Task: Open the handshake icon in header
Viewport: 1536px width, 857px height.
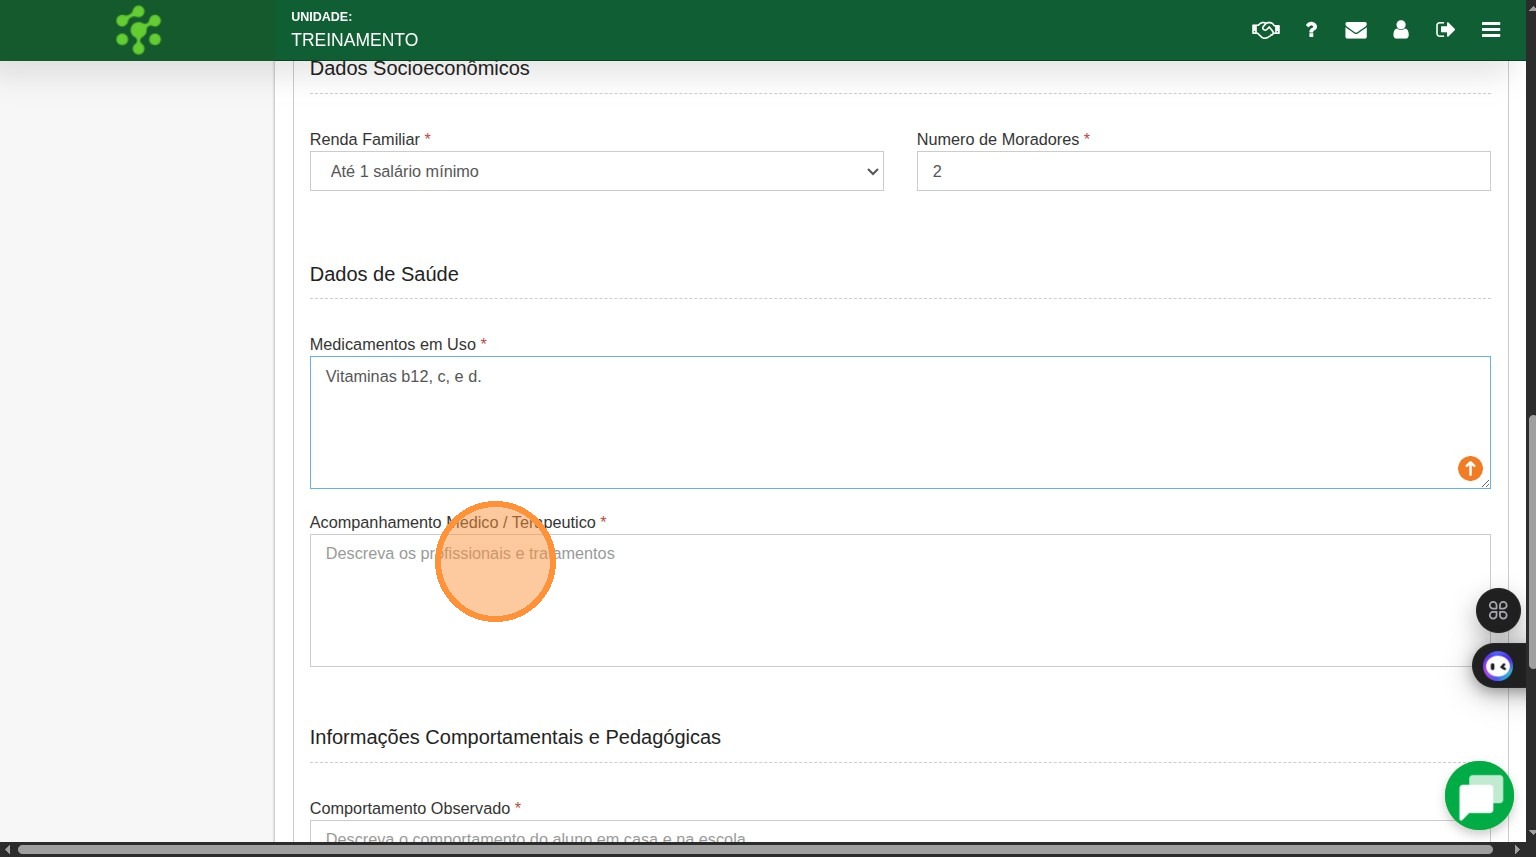Action: [x=1265, y=30]
